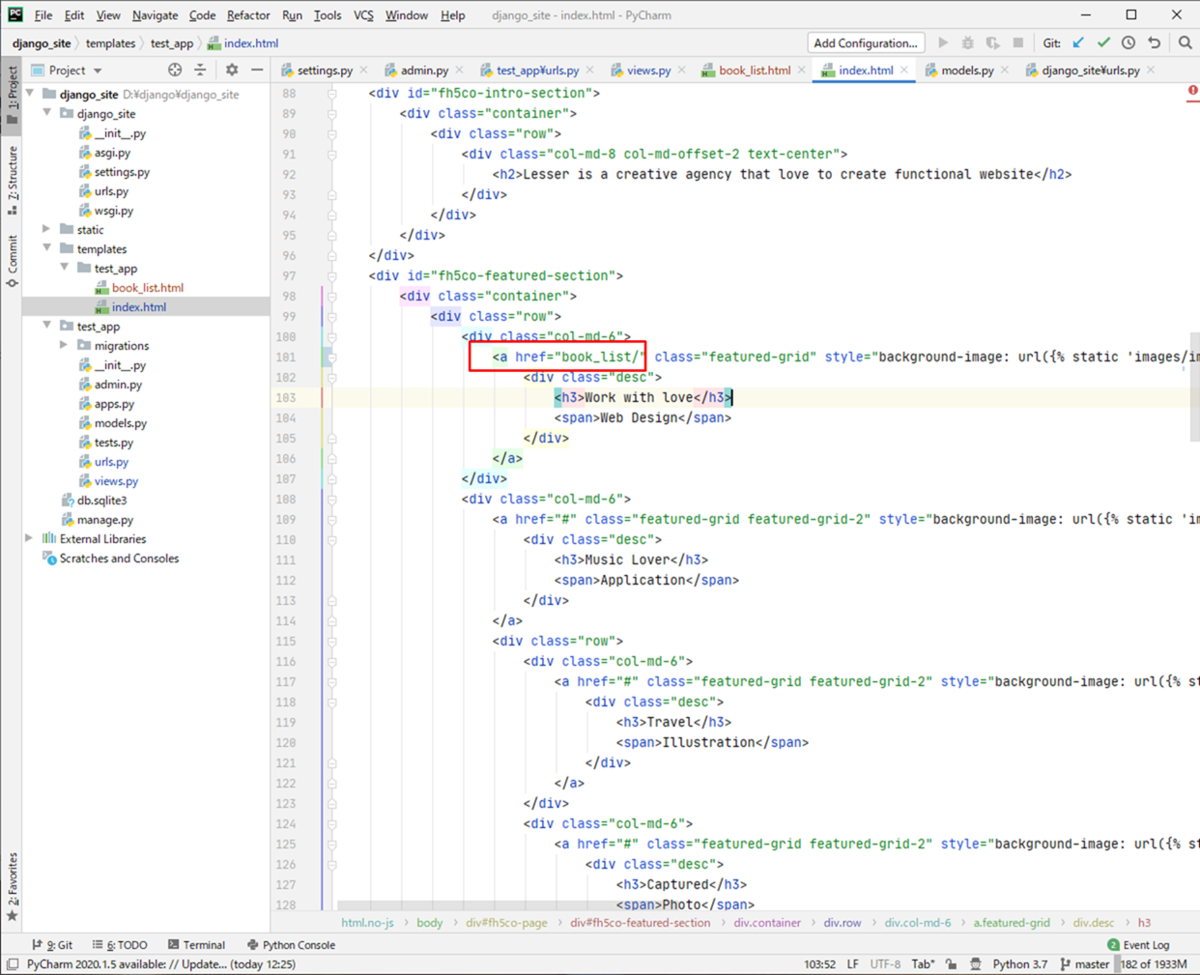Click the Add Configuration button
This screenshot has height=975, width=1200.
coord(866,43)
